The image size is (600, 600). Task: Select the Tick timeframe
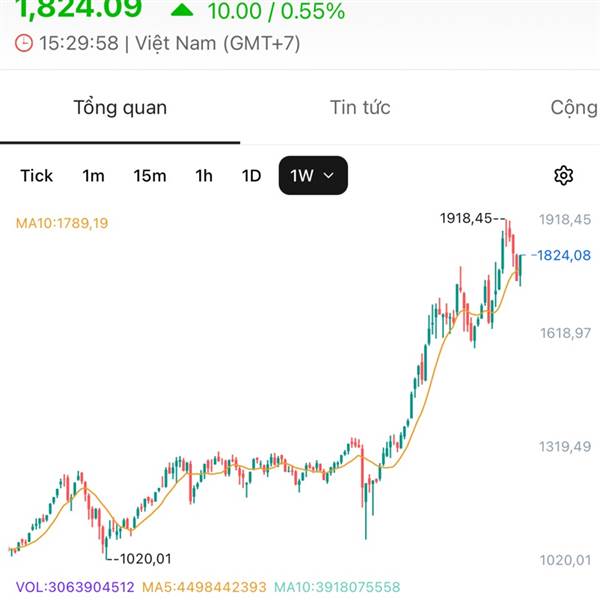tap(37, 176)
